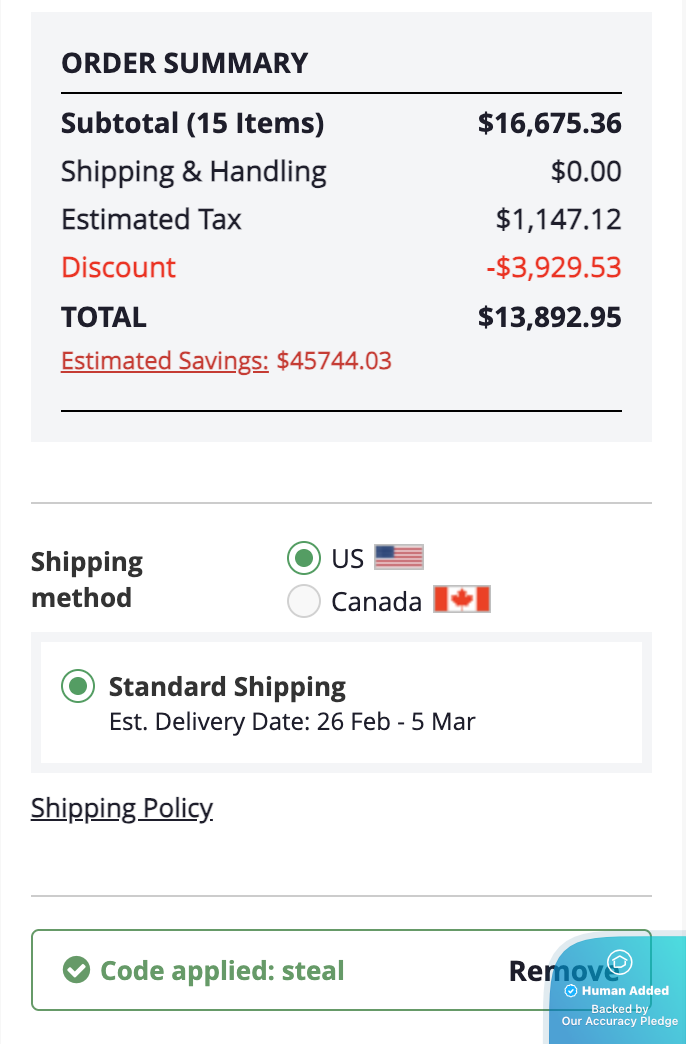Click the small check icon beside Human Added
The height and width of the screenshot is (1044, 686).
tap(571, 991)
